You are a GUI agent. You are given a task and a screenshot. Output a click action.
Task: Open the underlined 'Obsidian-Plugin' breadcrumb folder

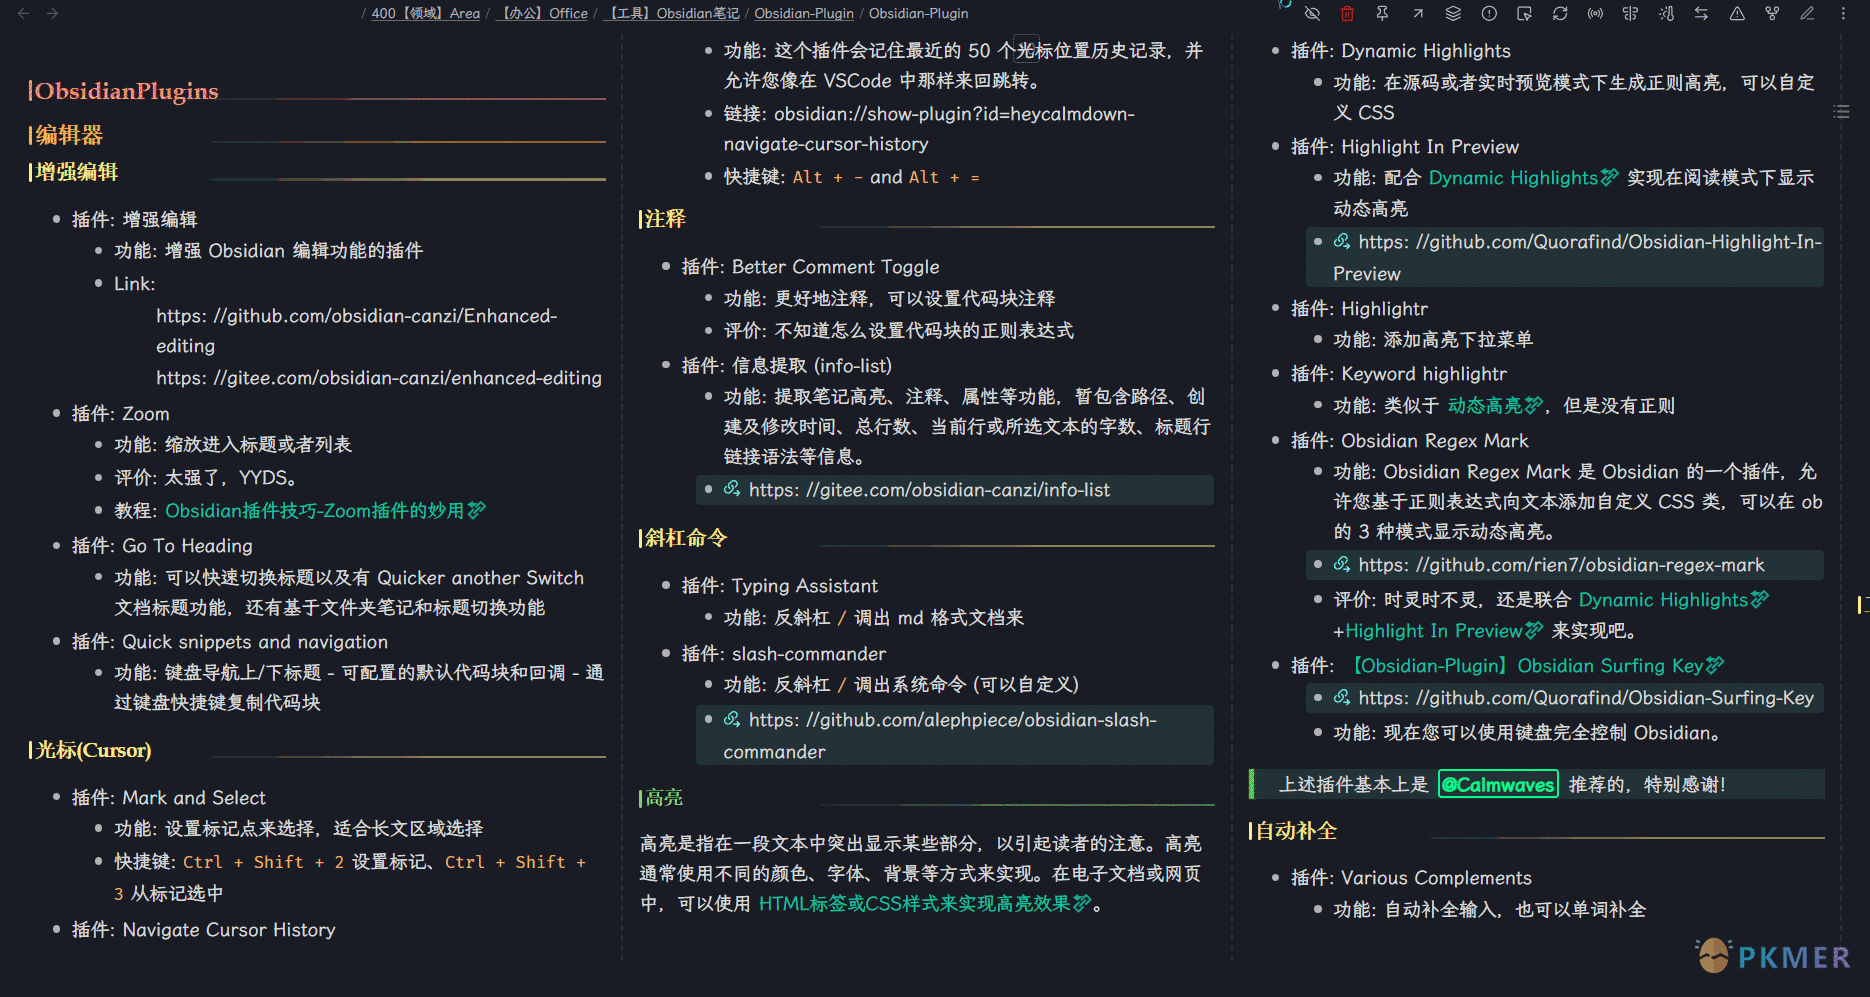(x=804, y=14)
